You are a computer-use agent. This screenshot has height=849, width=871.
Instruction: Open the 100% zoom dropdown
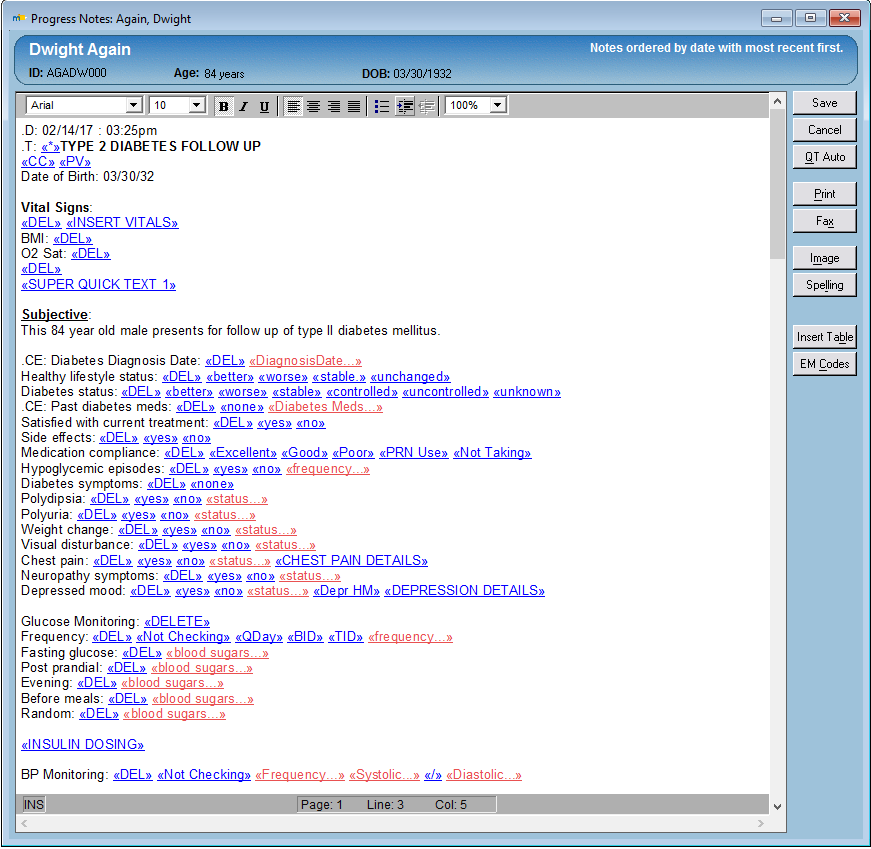(x=498, y=105)
